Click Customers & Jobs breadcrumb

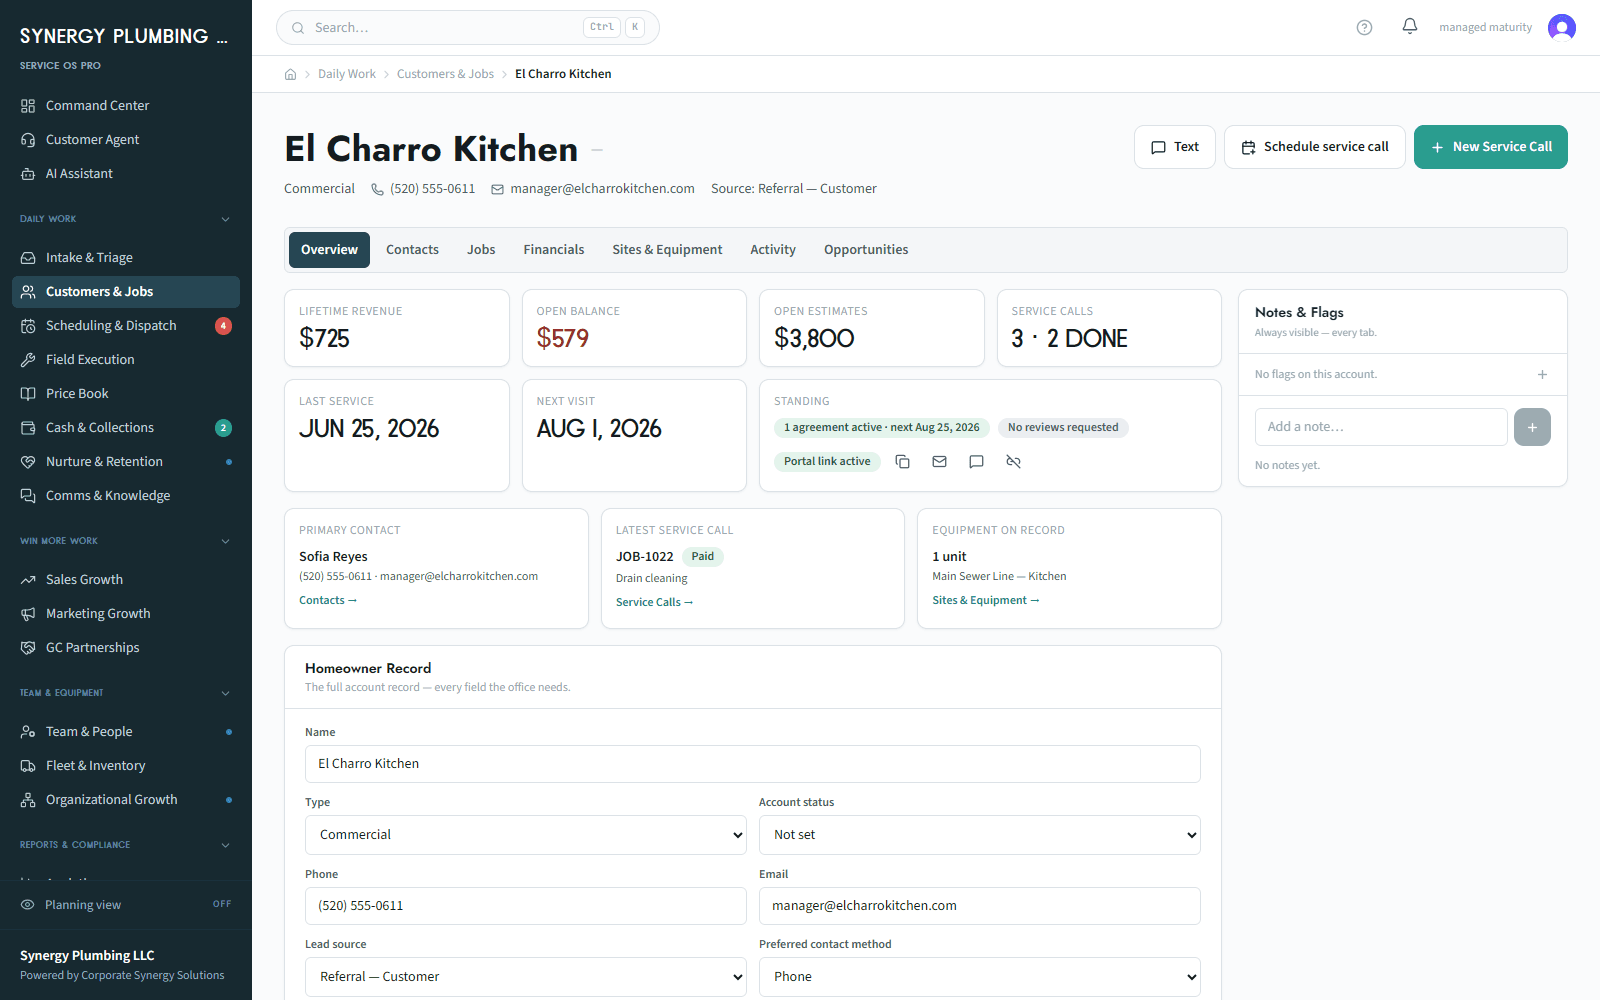pos(445,74)
